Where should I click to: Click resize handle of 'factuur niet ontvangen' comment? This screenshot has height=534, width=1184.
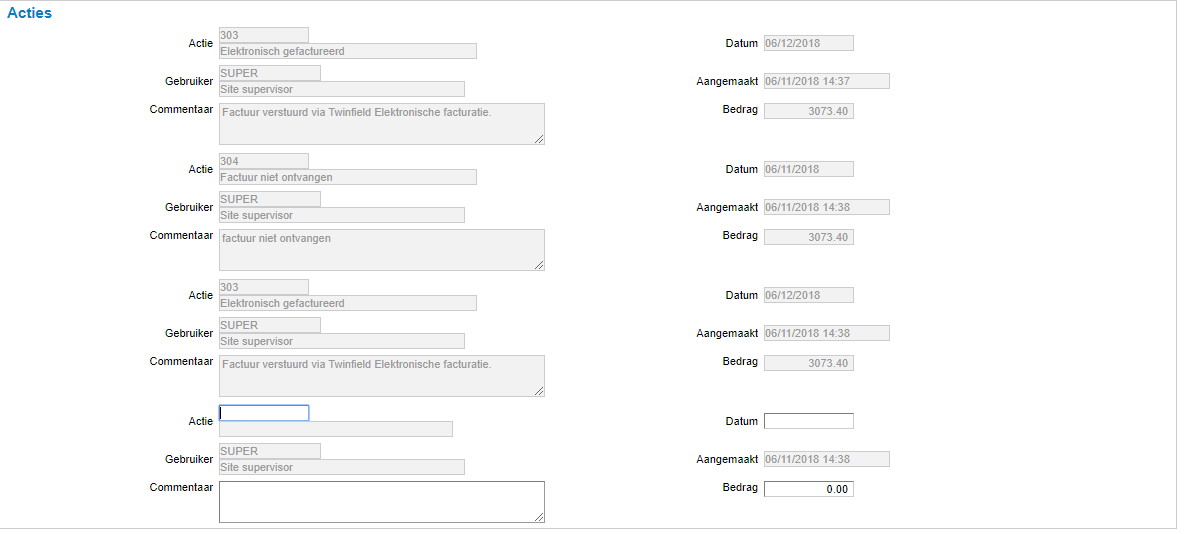[x=540, y=265]
